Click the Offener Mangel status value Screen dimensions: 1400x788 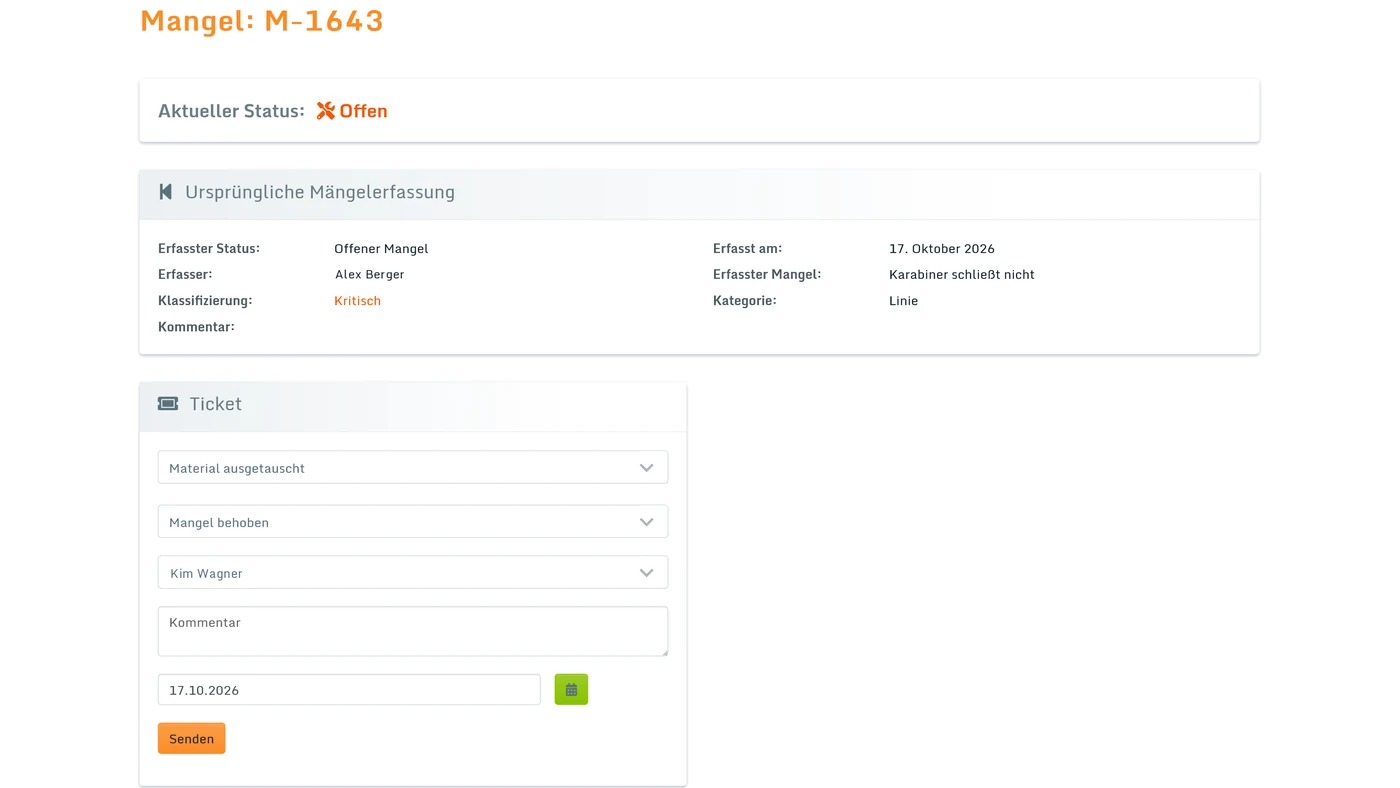pos(381,248)
